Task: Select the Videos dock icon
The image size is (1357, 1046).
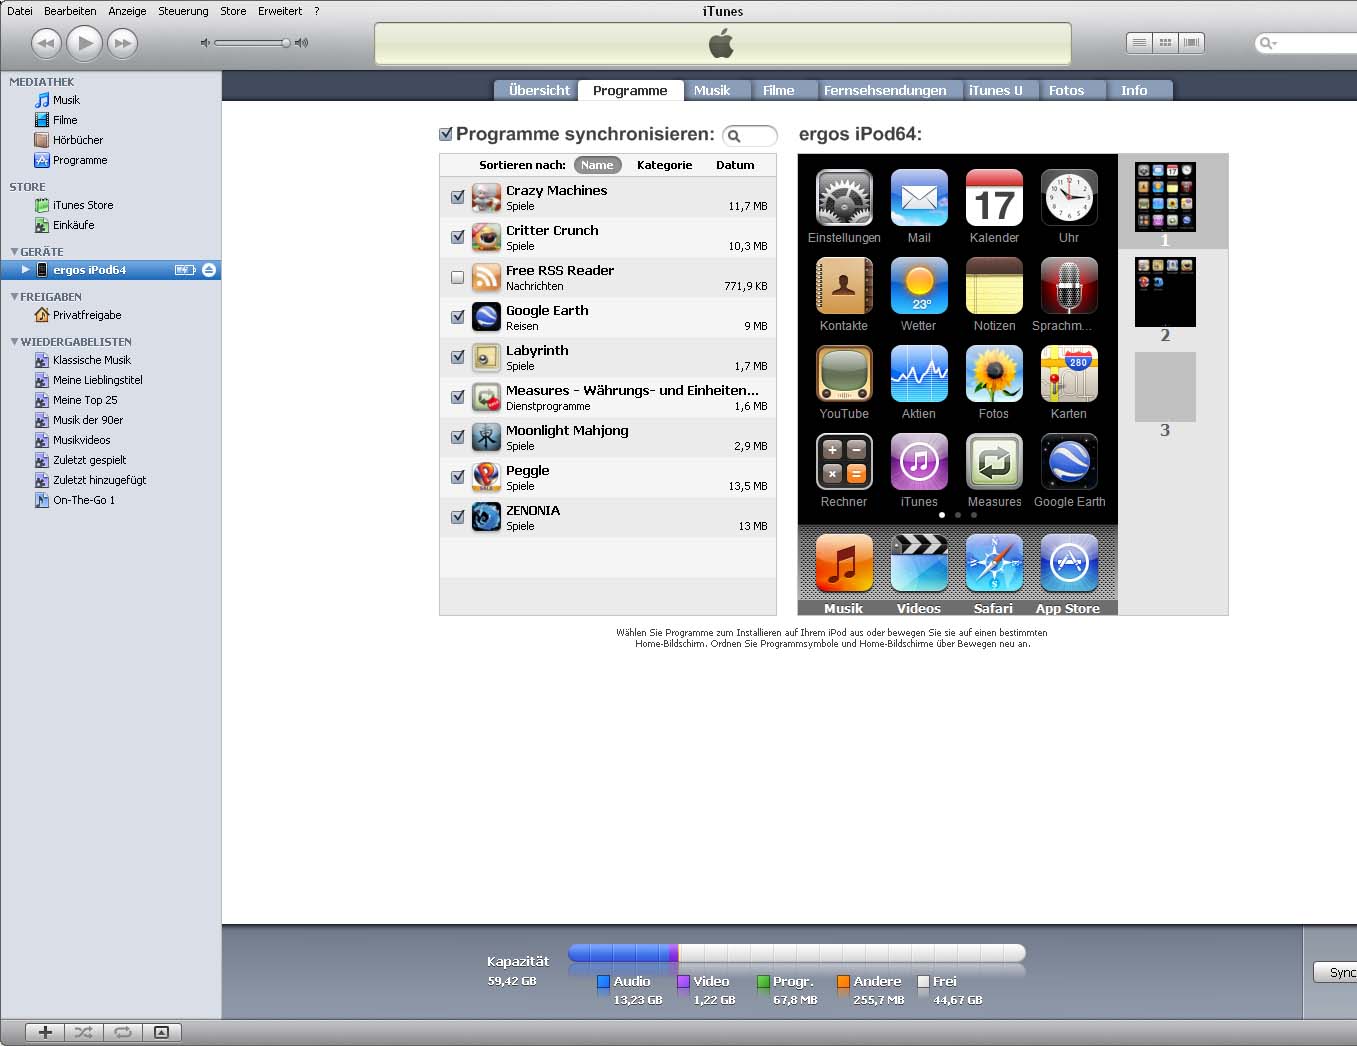Action: [919, 563]
